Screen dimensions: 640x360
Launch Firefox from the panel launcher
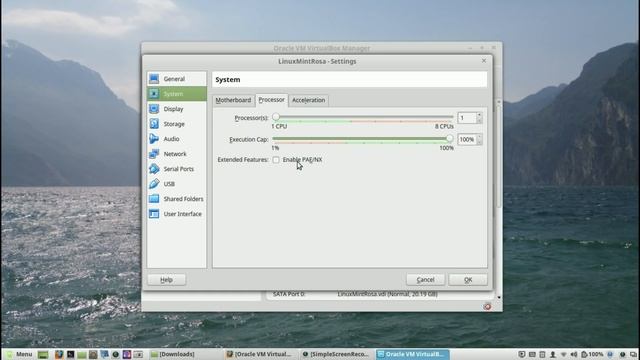(59, 354)
